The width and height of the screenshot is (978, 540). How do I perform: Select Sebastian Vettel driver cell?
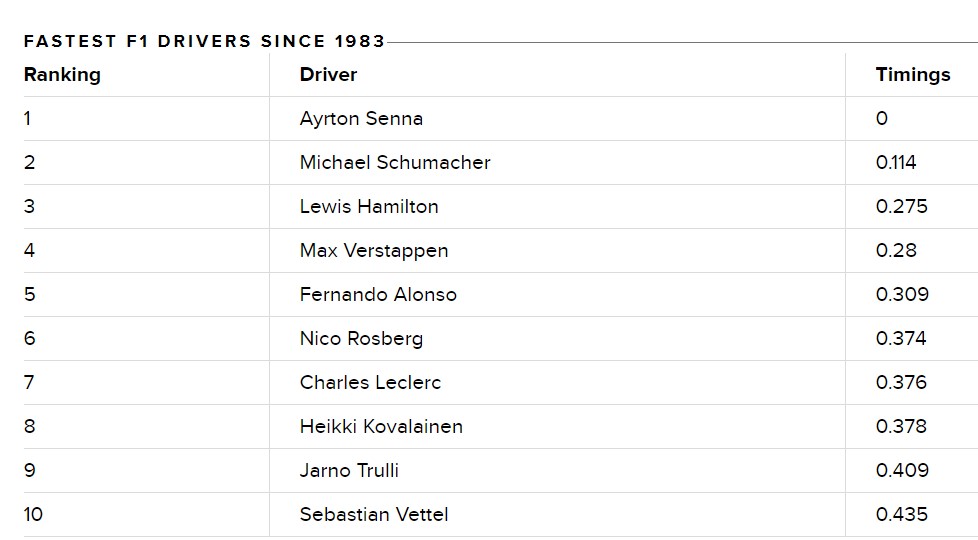coord(374,514)
